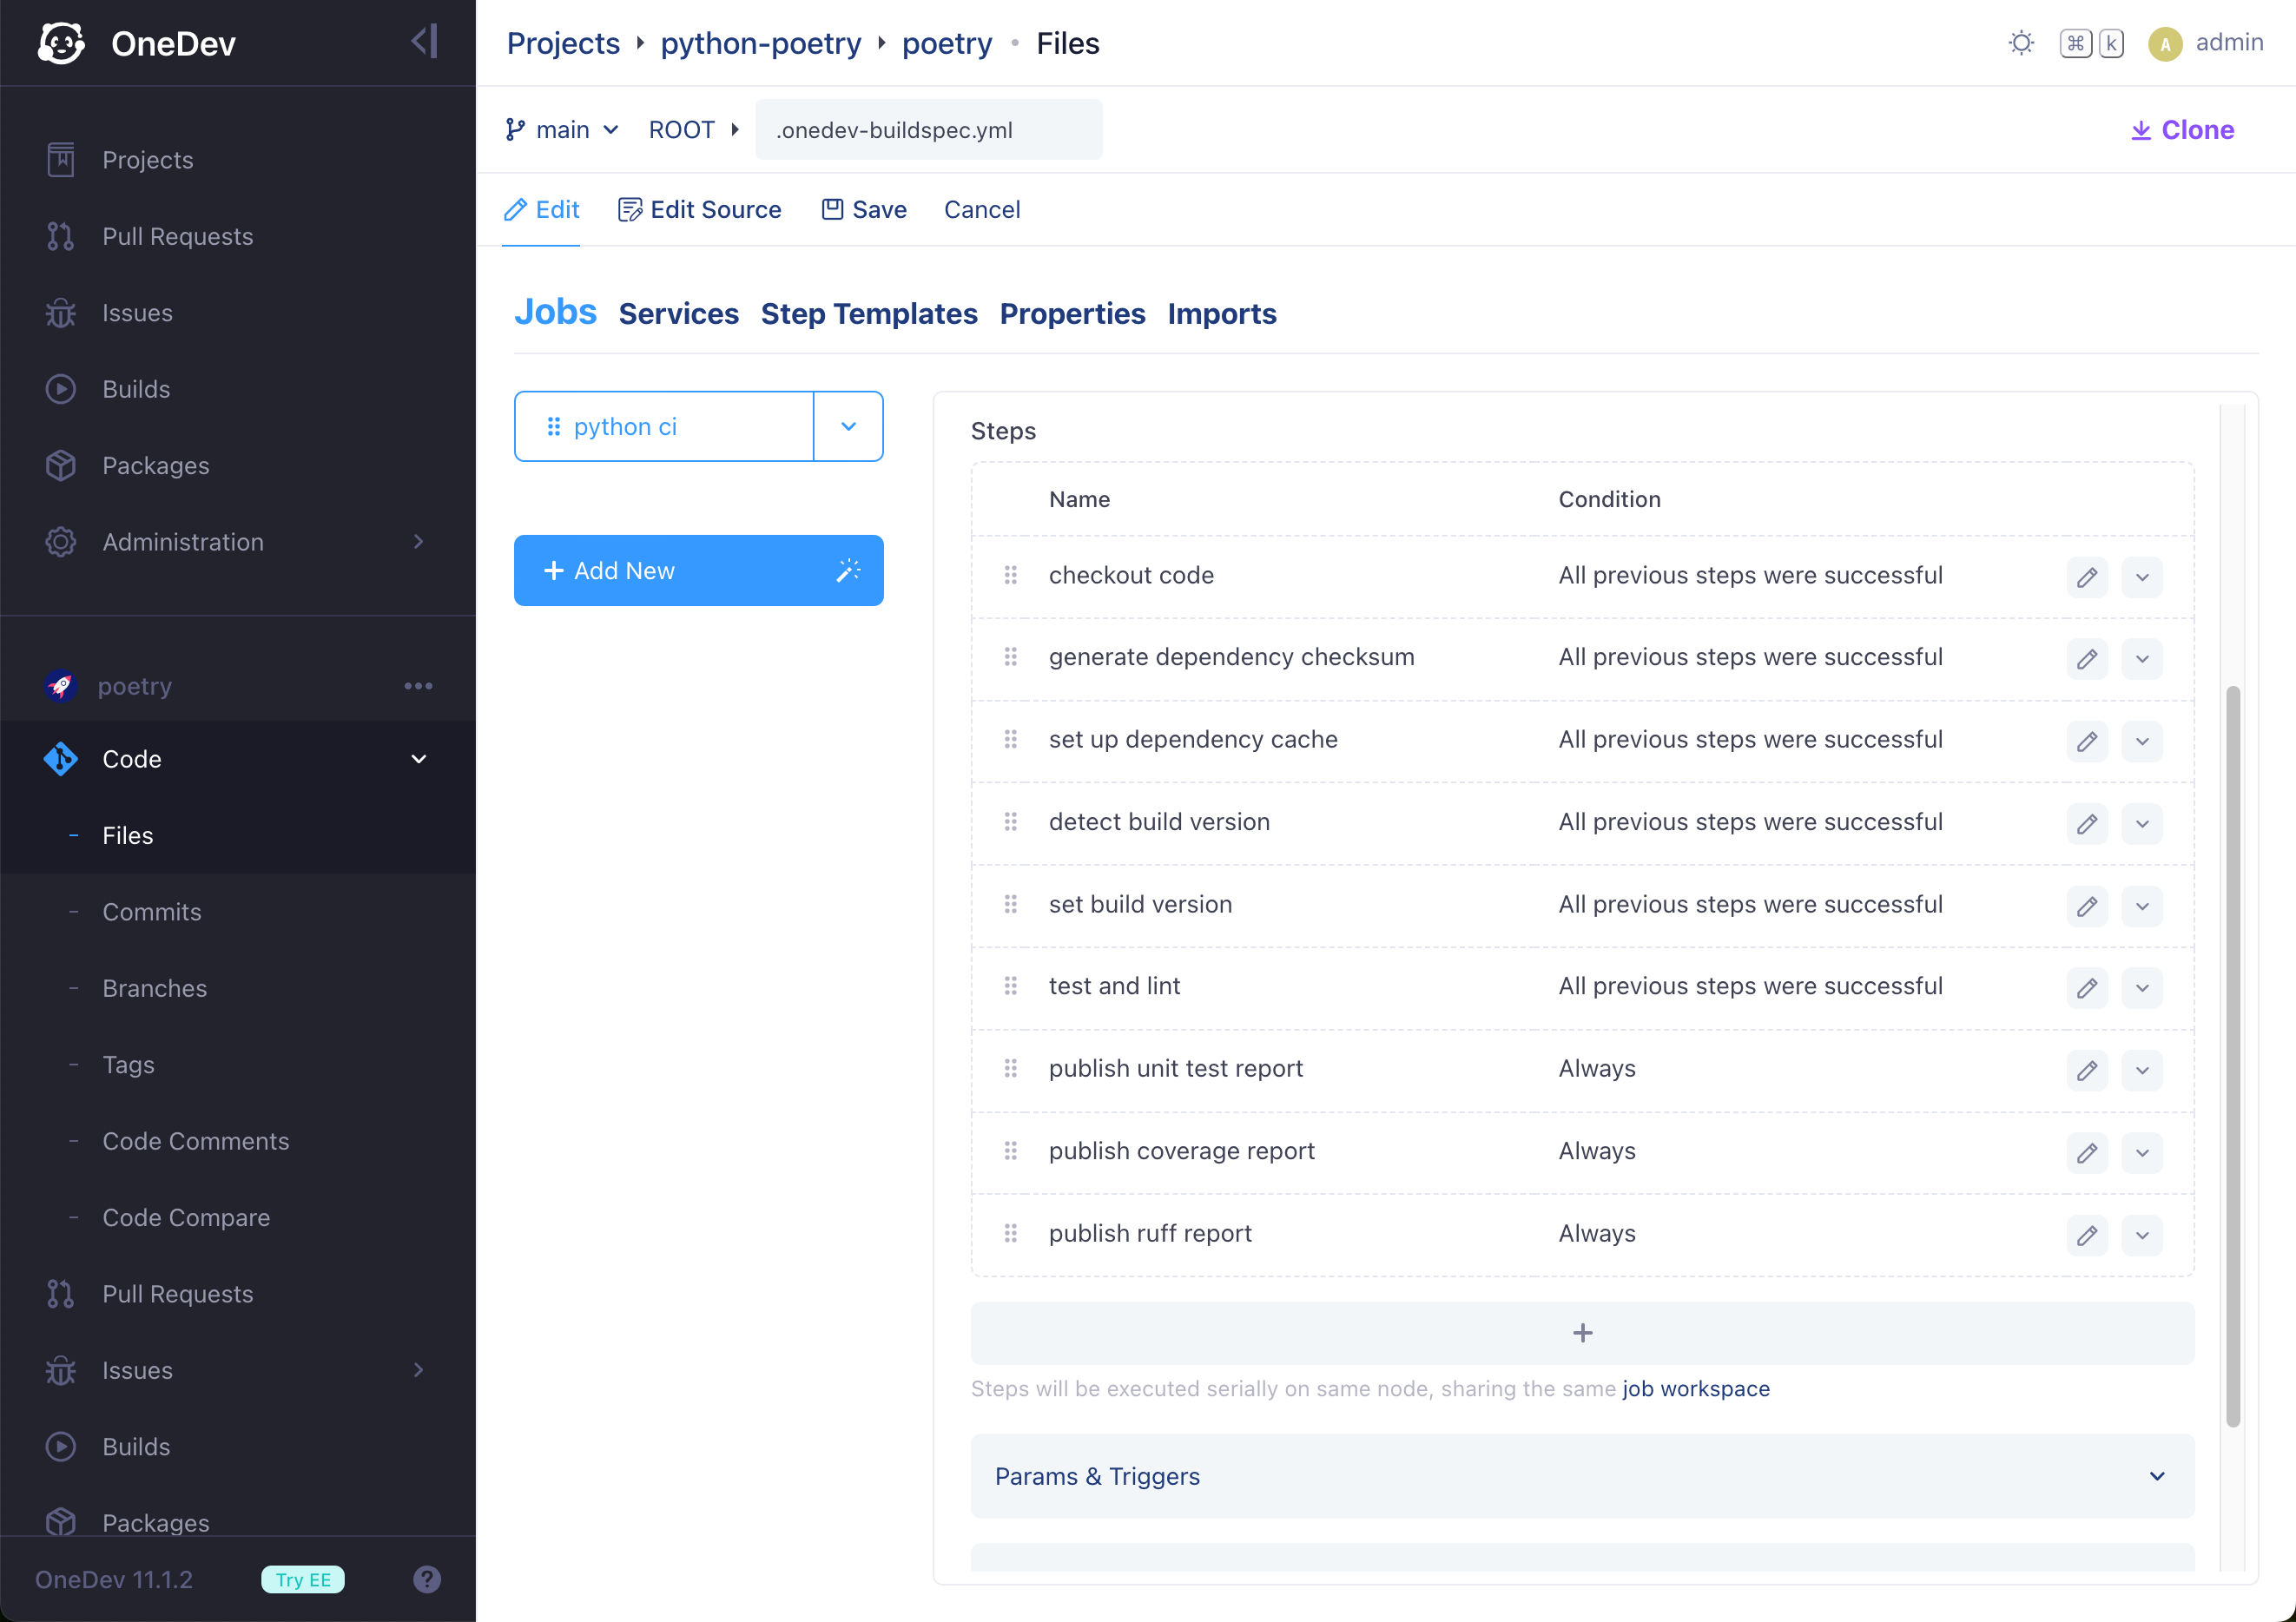Screen dimensions: 2296x1622
Task: Click the edit pencil for test and lint step
Action: [2086, 988]
